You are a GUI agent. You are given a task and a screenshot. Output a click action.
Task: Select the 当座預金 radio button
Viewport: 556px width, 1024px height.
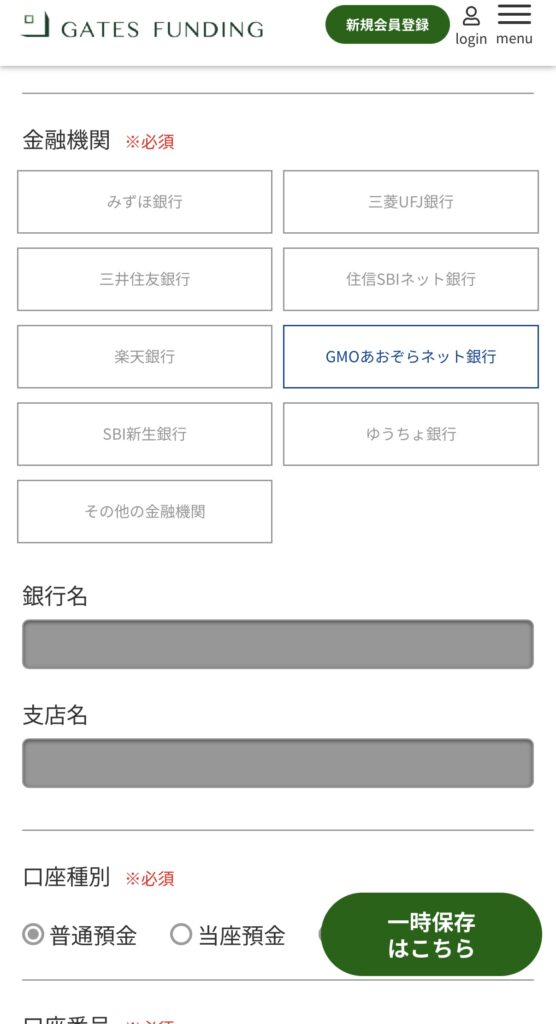coord(181,935)
